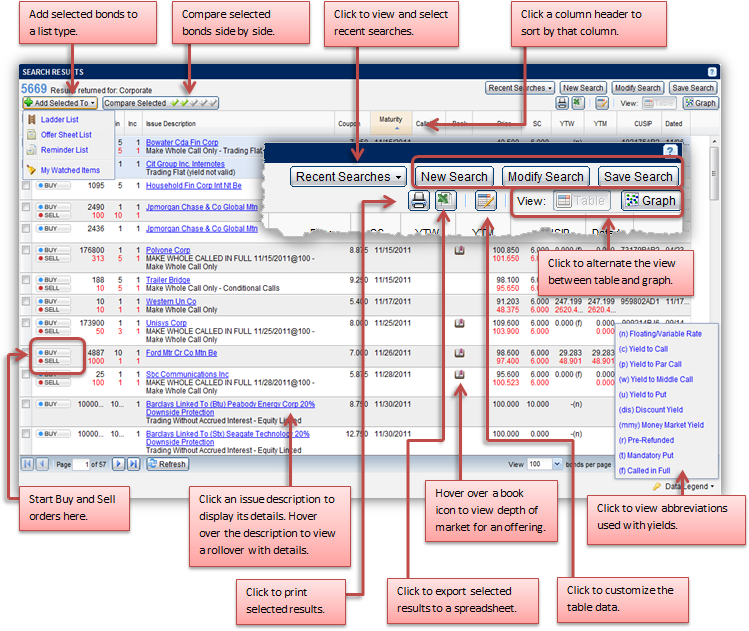
Task: Expand the enlarged Recent Searches dropdown
Action: coord(348,176)
